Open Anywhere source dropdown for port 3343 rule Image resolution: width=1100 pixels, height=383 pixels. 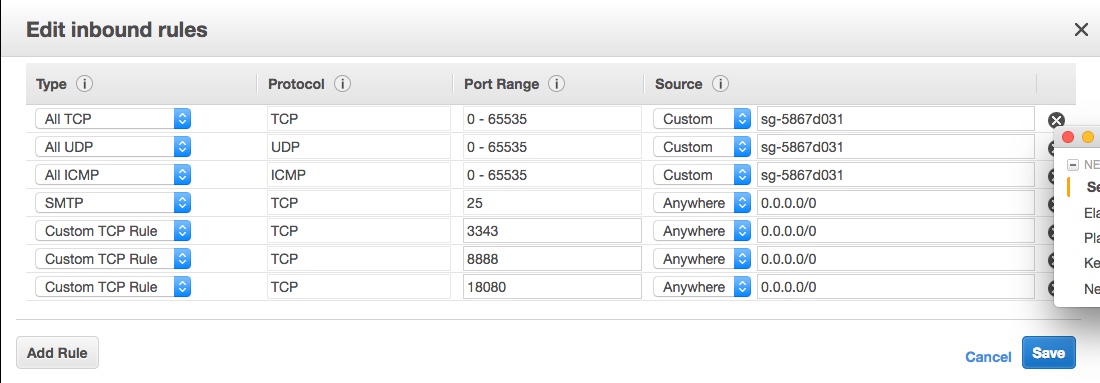click(702, 231)
